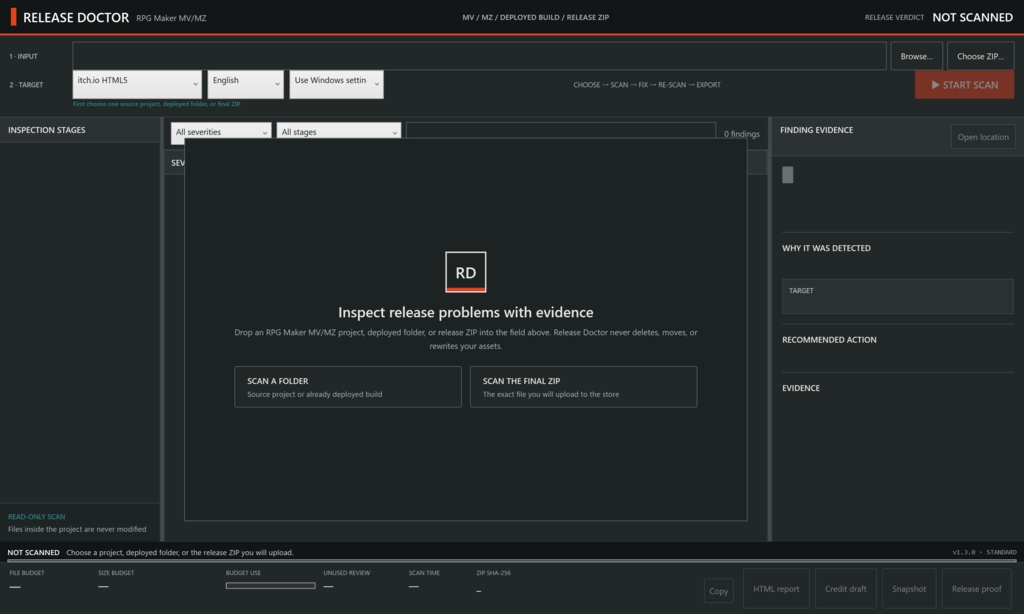
Task: Click the Choose ZIP... button
Action: [x=980, y=56]
